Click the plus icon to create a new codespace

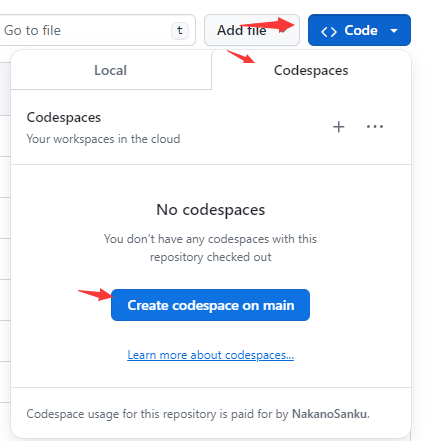(x=338, y=127)
